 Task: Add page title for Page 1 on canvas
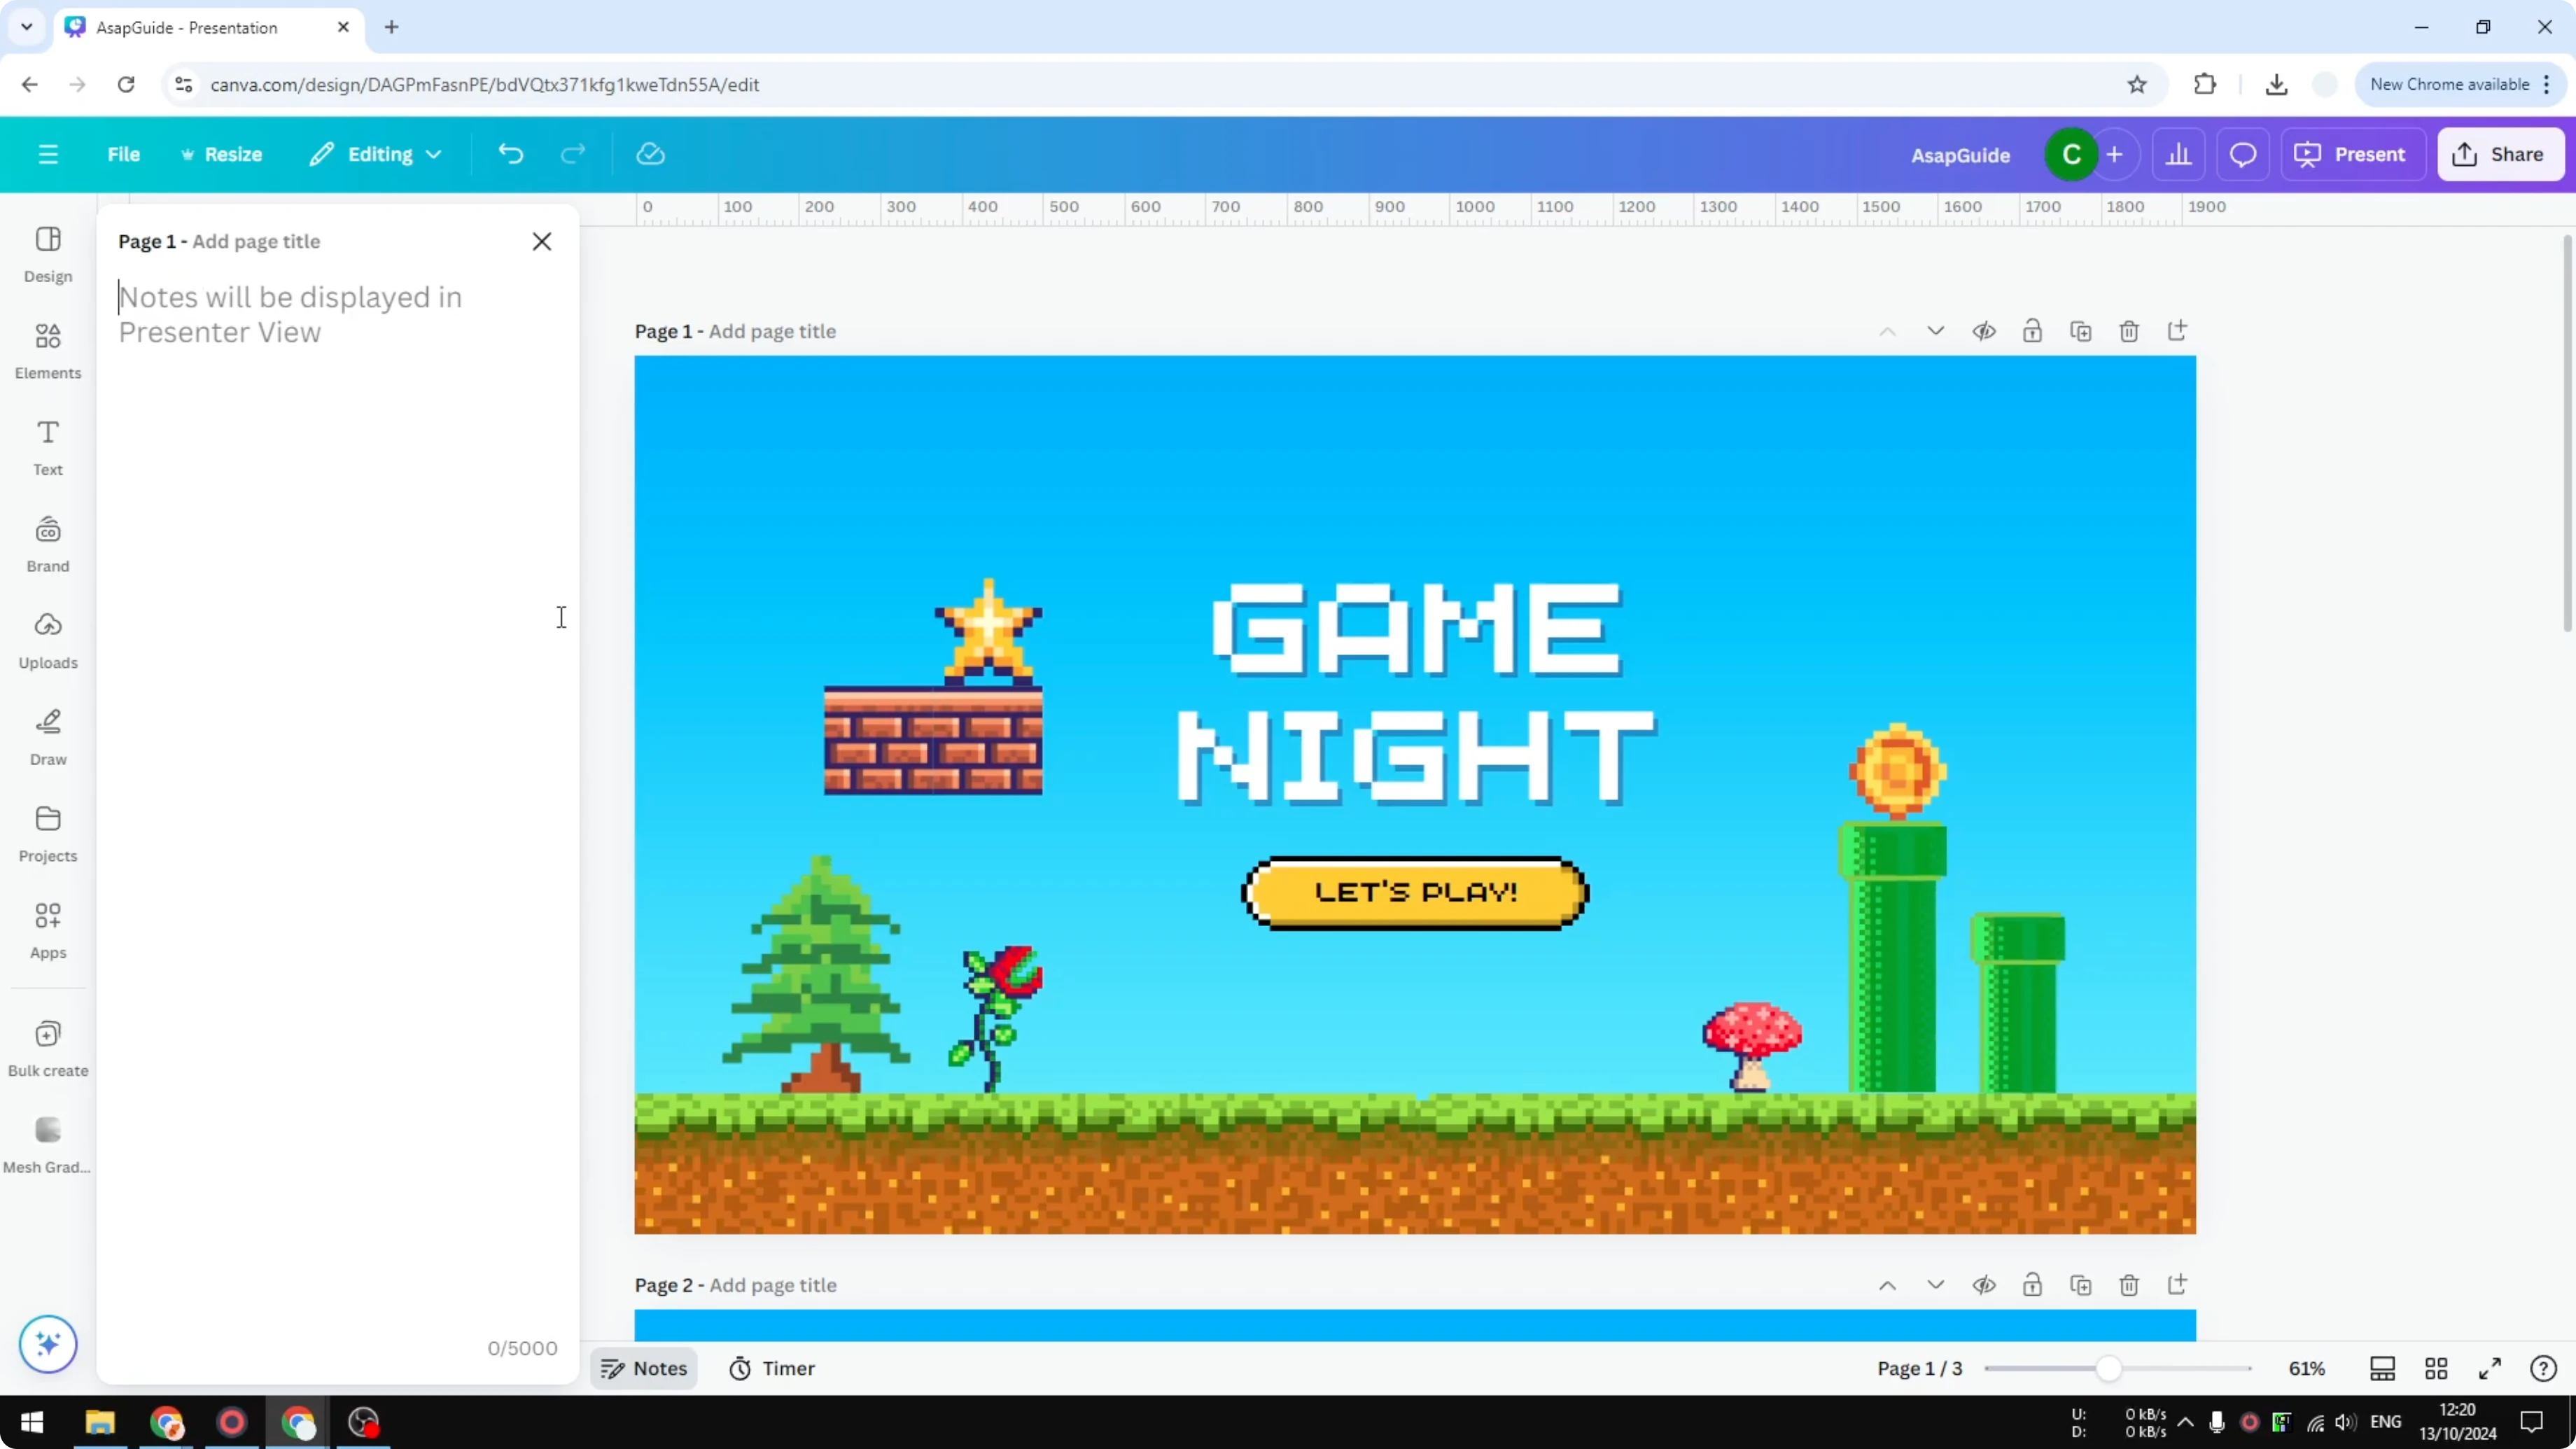772,331
